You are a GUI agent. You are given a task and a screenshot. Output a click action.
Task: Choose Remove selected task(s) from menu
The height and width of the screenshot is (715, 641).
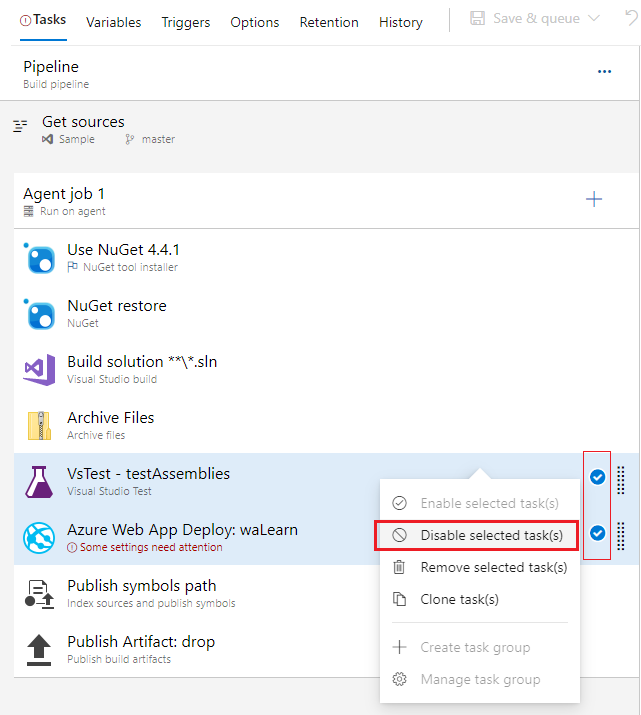tap(480, 567)
